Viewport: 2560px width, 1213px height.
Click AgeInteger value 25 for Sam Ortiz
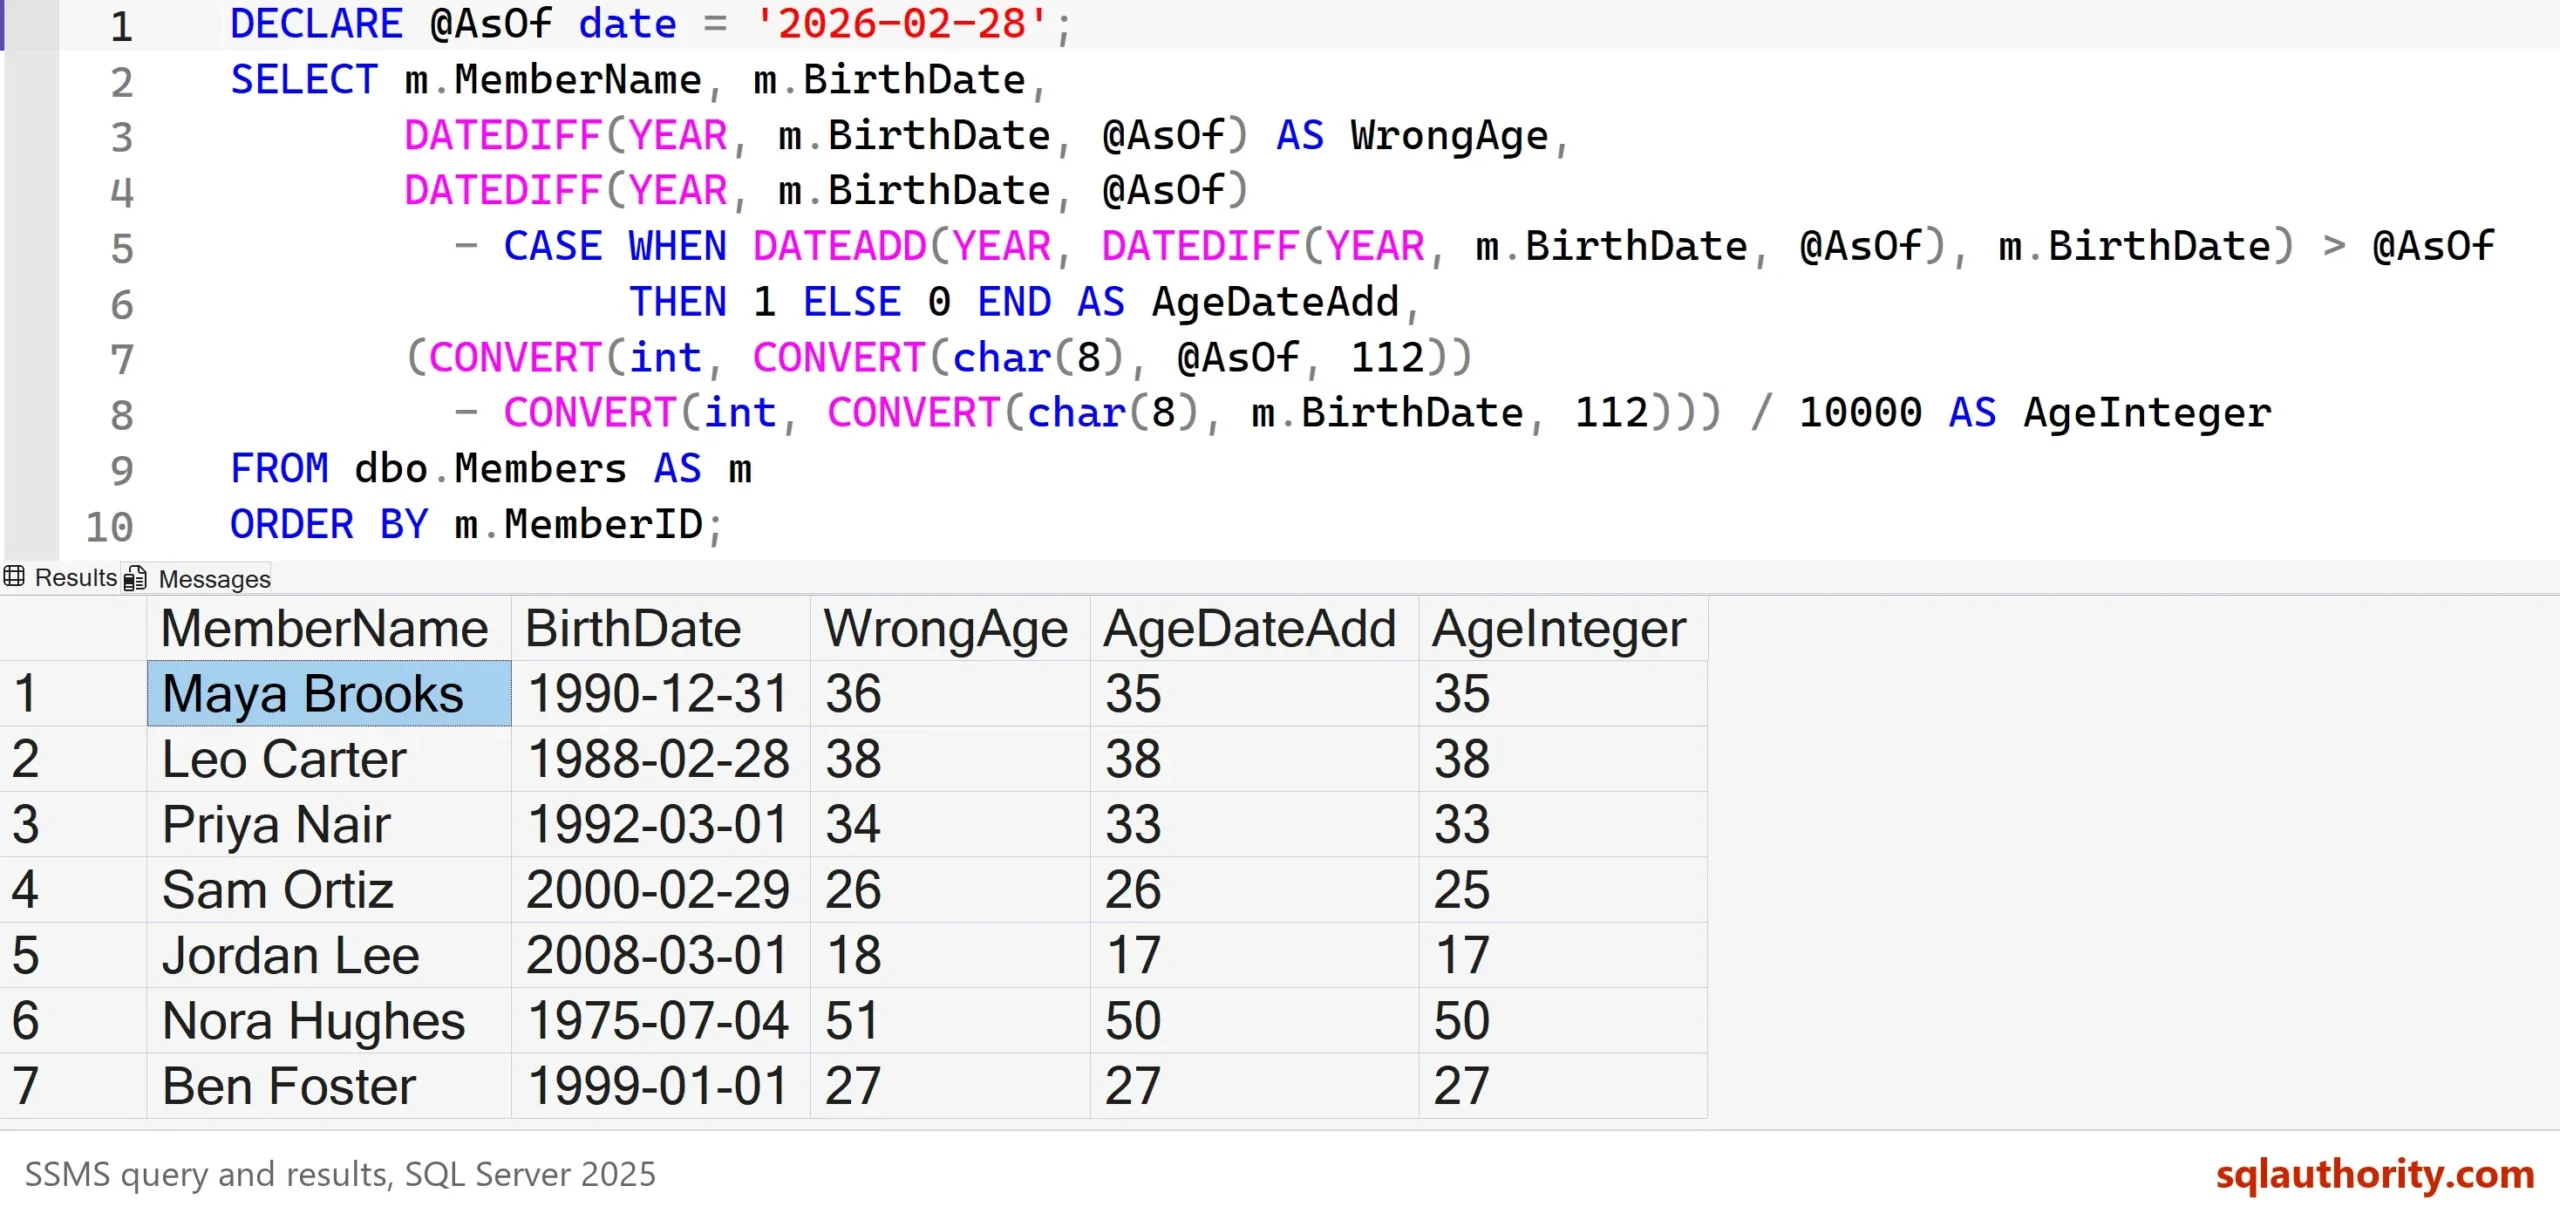pos(1563,890)
